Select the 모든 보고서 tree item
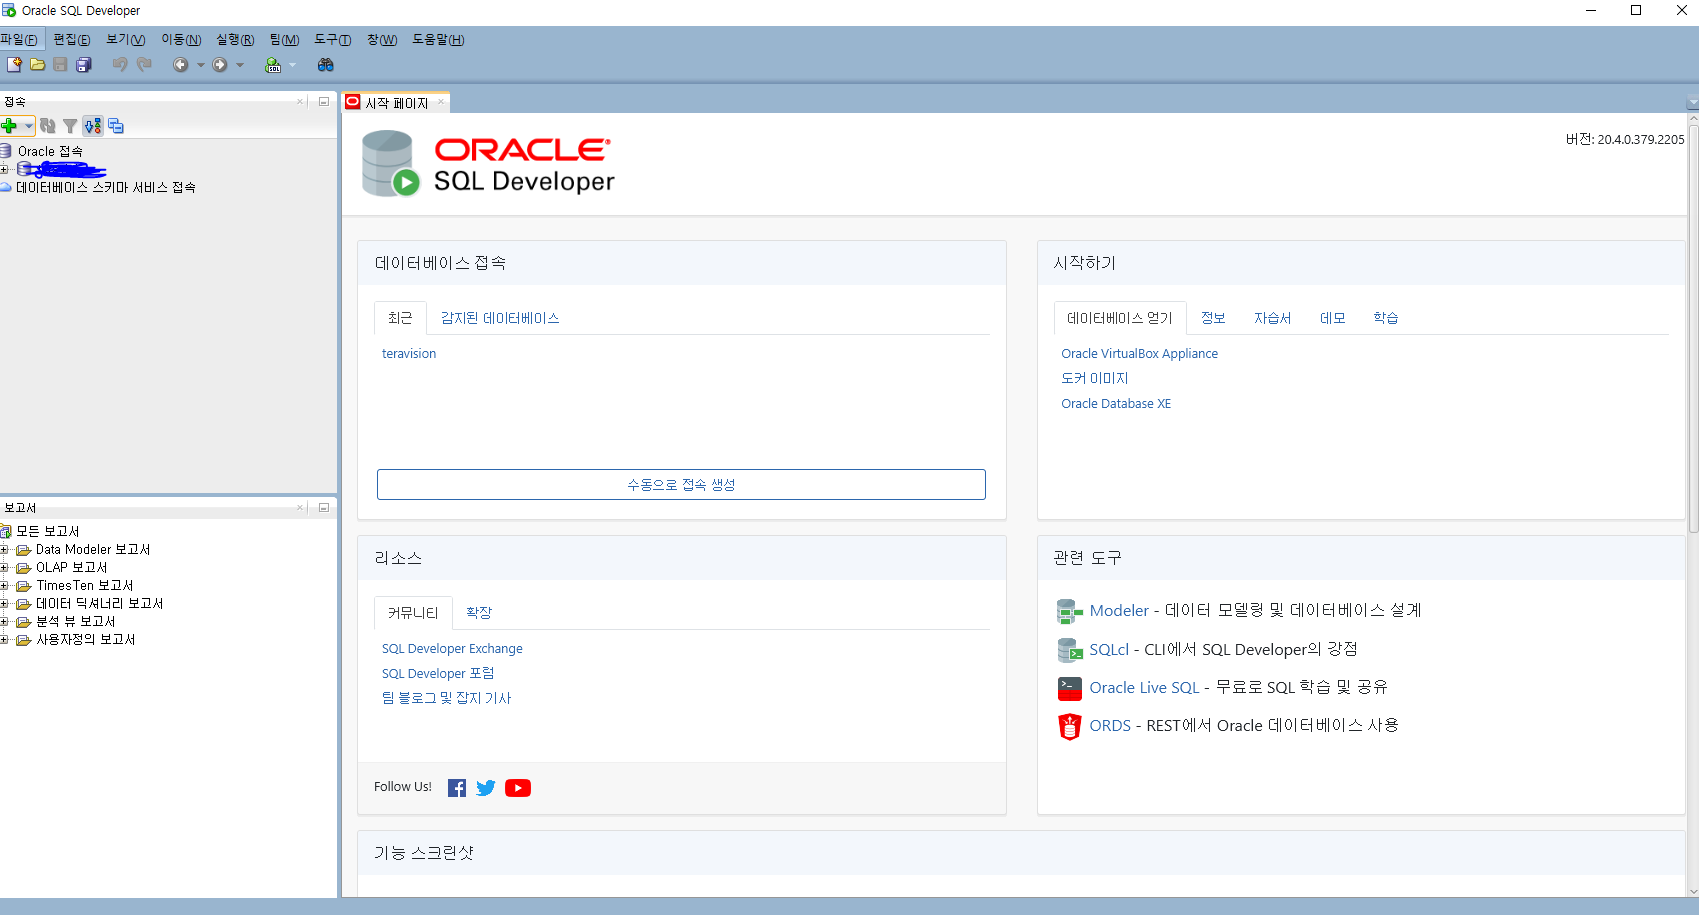Image resolution: width=1699 pixels, height=915 pixels. (x=48, y=531)
